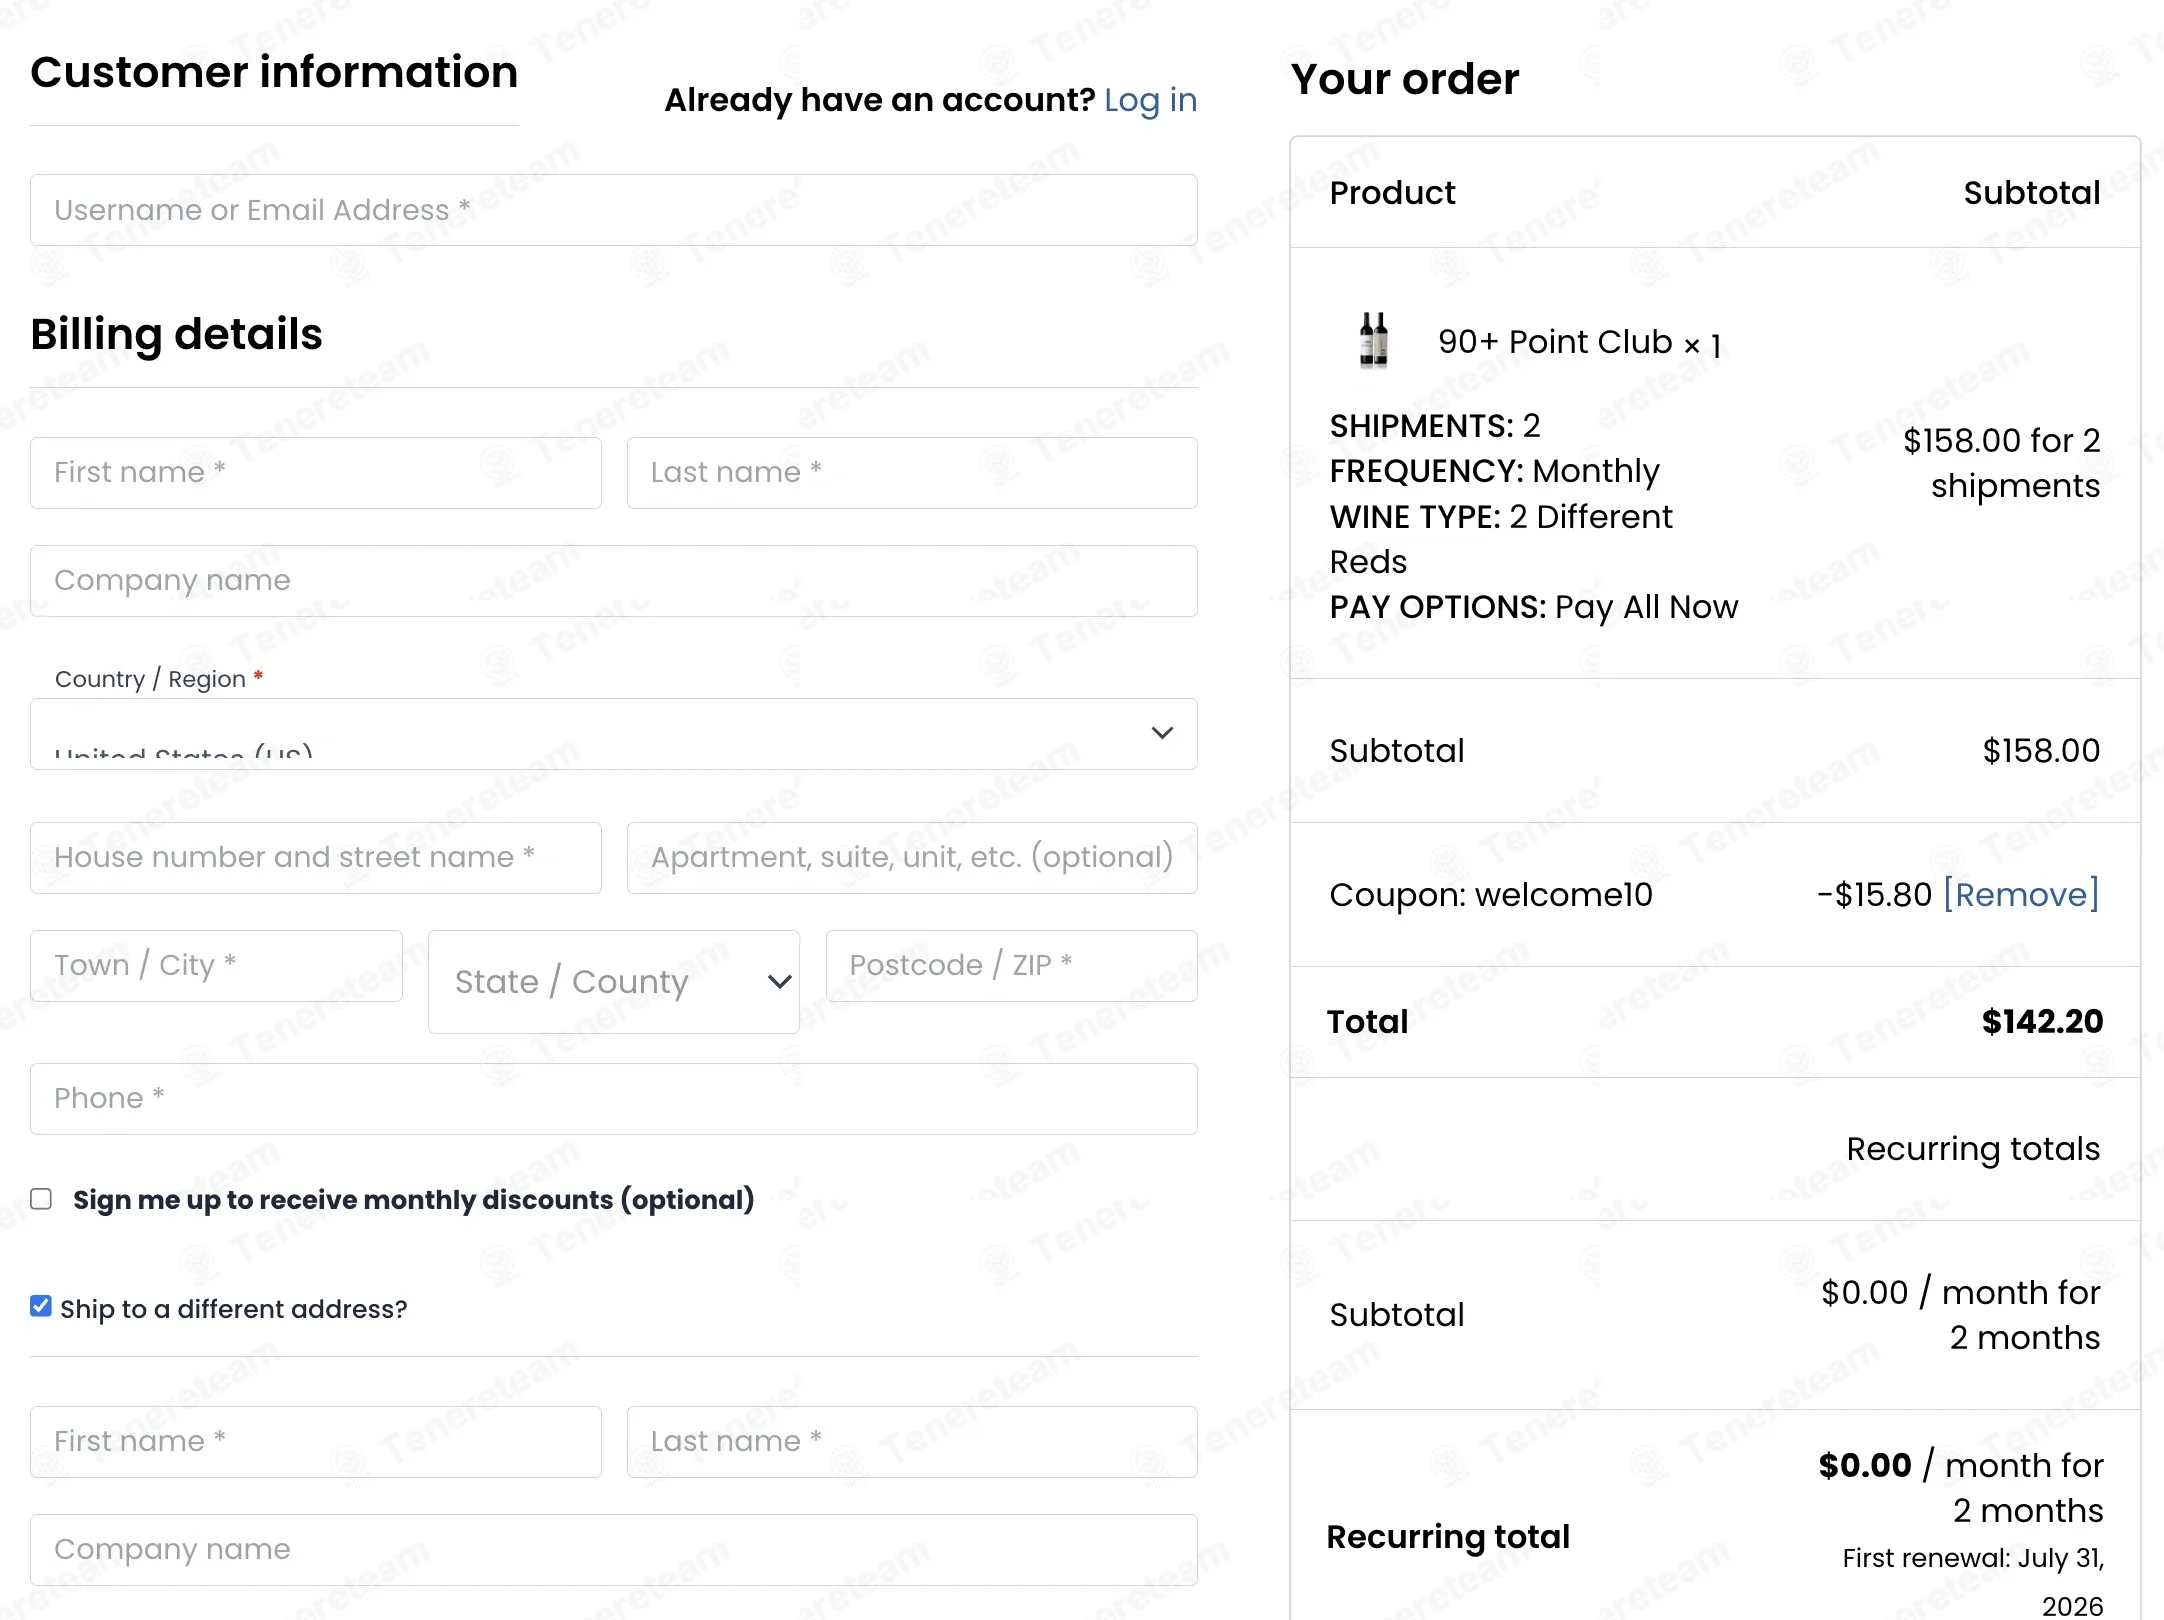Focus the Username or Email Address field
This screenshot has height=1620, width=2164.
point(613,210)
